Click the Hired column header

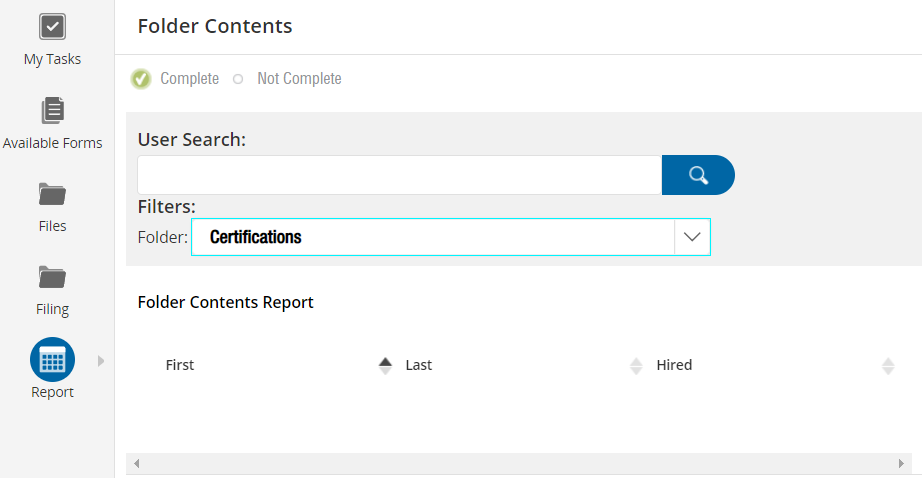(674, 365)
